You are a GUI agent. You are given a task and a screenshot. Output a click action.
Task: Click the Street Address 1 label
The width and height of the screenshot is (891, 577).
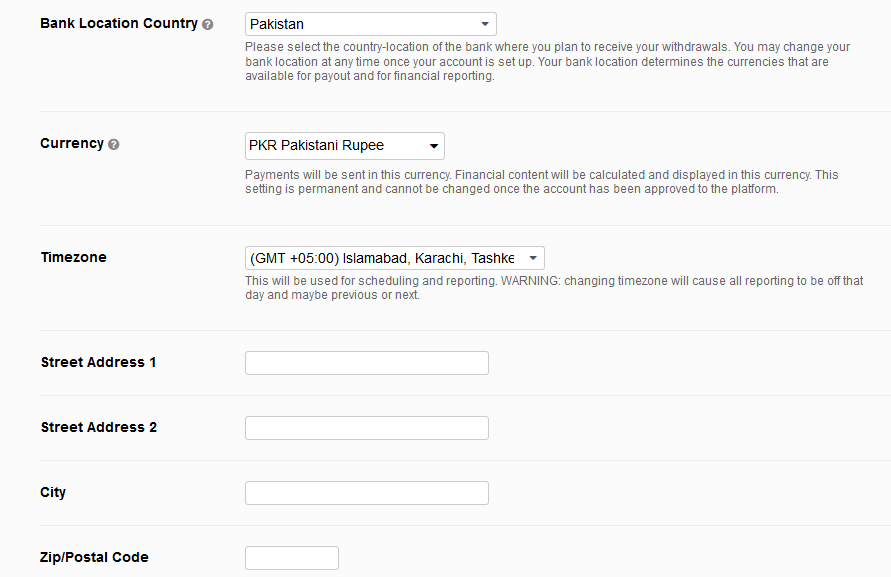click(98, 362)
